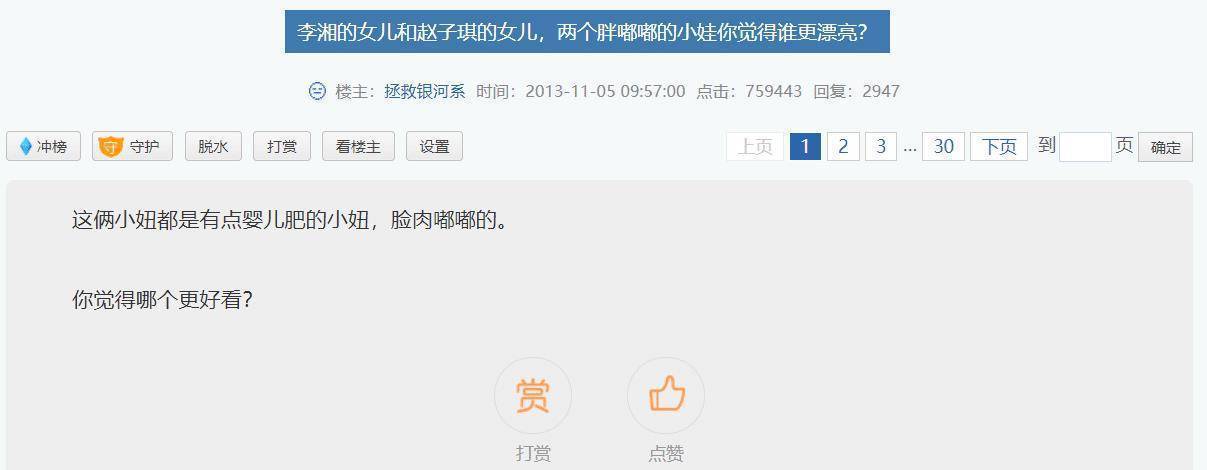Focus the page number input field
This screenshot has height=470, width=1207.
coord(1085,147)
